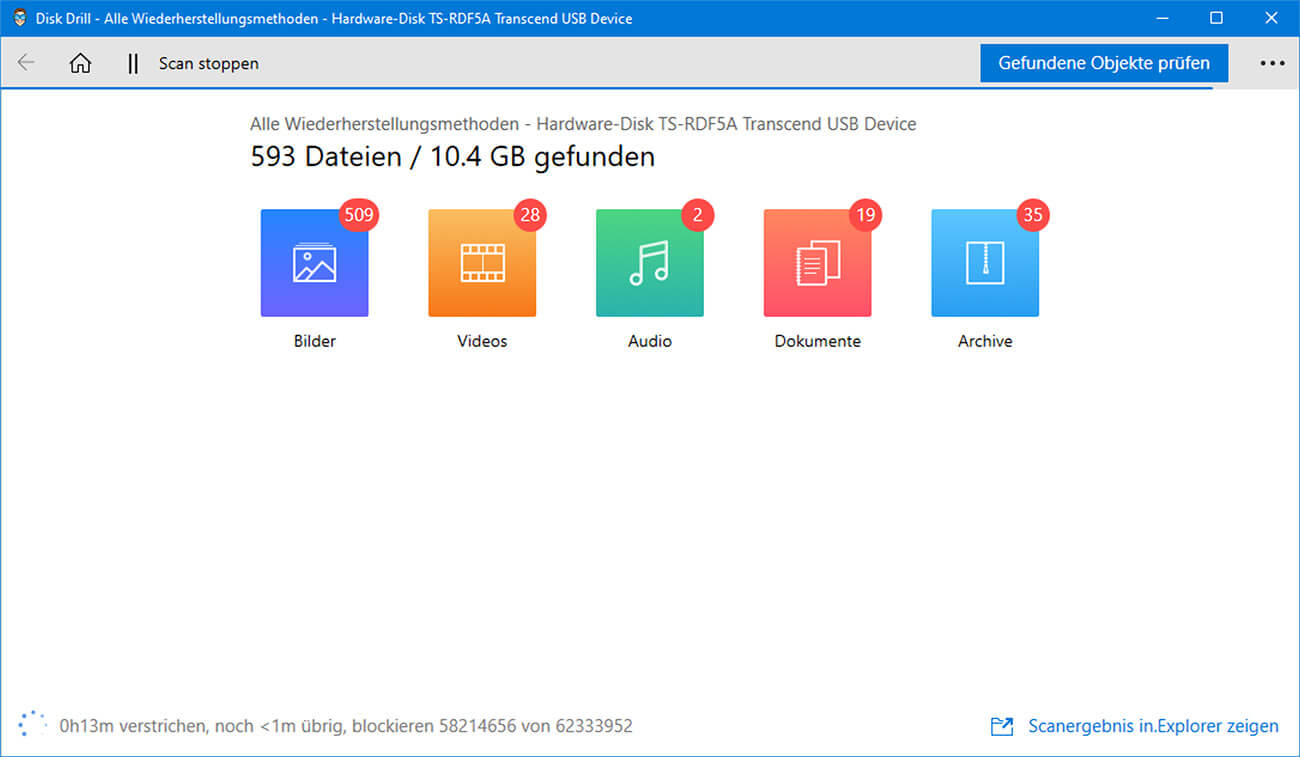
Task: Click the Archive label text
Action: tap(985, 341)
